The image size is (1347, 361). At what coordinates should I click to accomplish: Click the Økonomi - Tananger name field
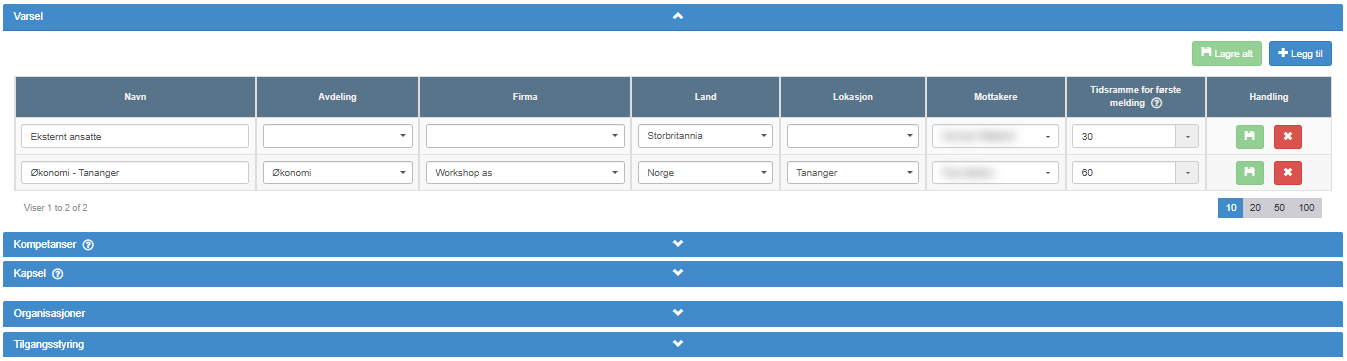(x=135, y=173)
